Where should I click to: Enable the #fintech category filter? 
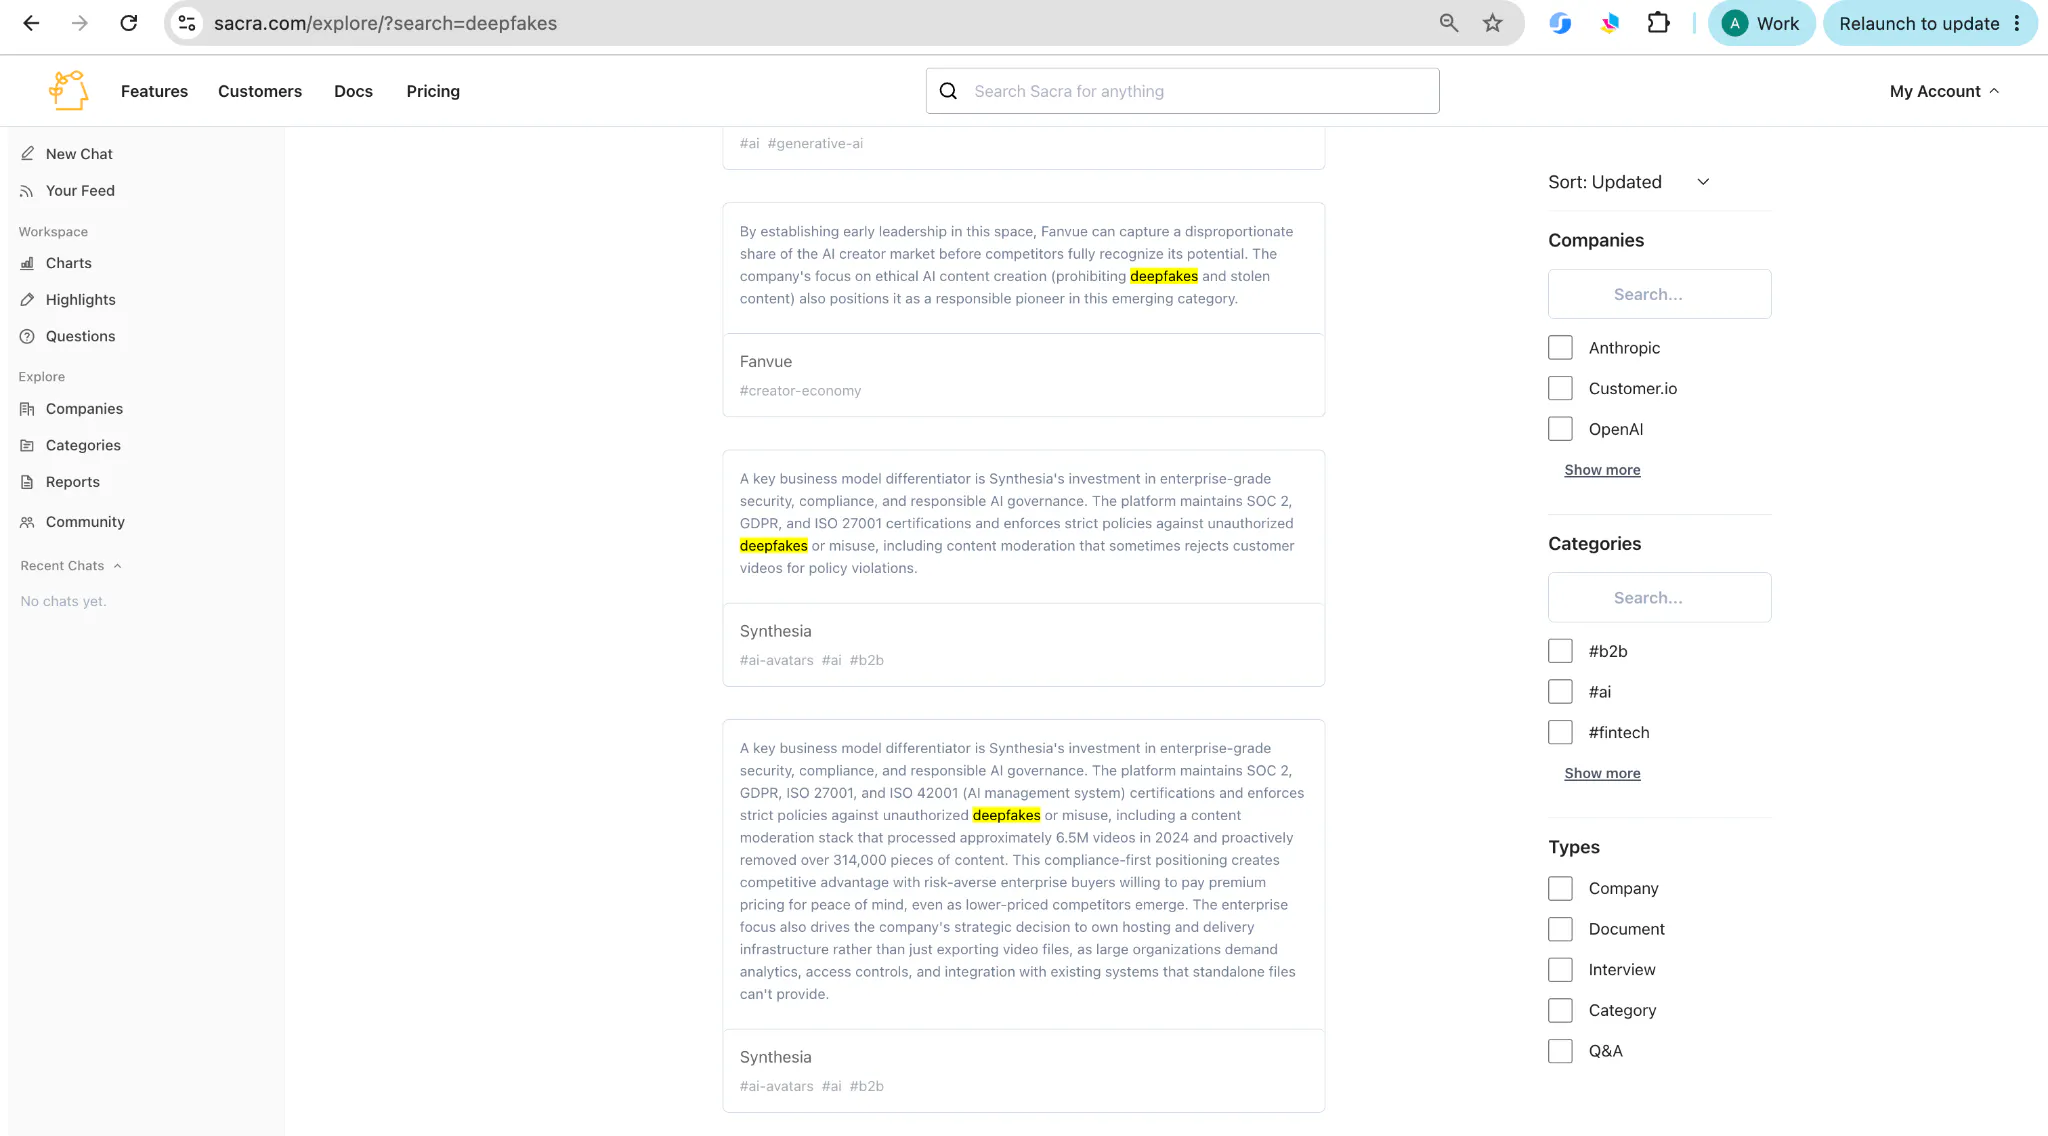[x=1560, y=732]
